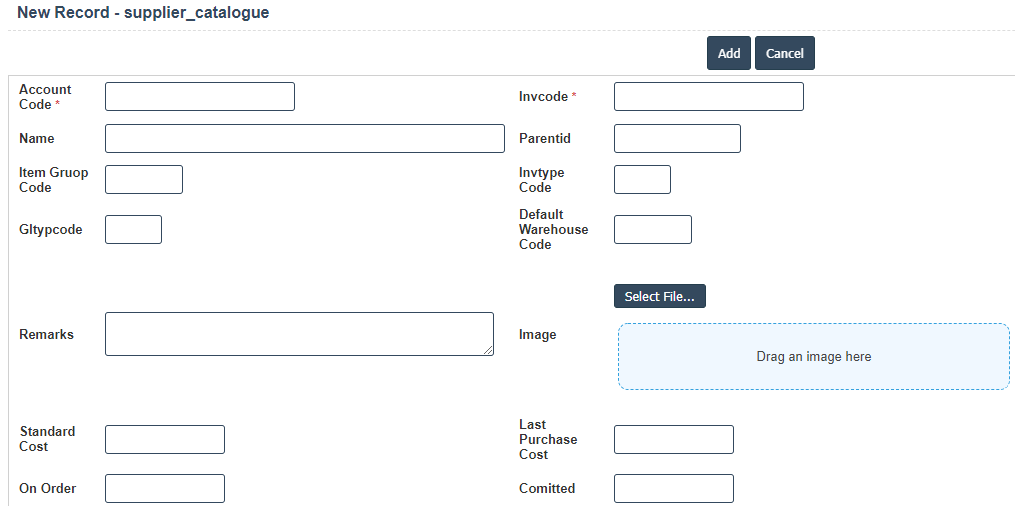Click into the Parentid field
This screenshot has height=506, width=1015.
(677, 139)
